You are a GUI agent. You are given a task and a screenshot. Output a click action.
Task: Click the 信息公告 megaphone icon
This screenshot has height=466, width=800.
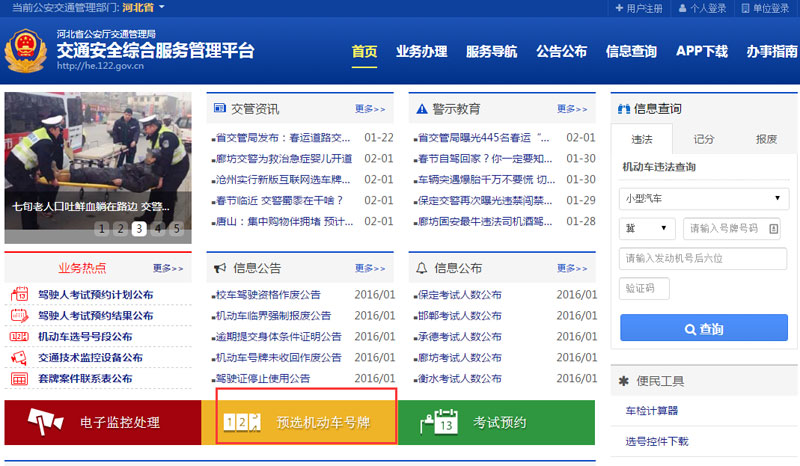(220, 268)
